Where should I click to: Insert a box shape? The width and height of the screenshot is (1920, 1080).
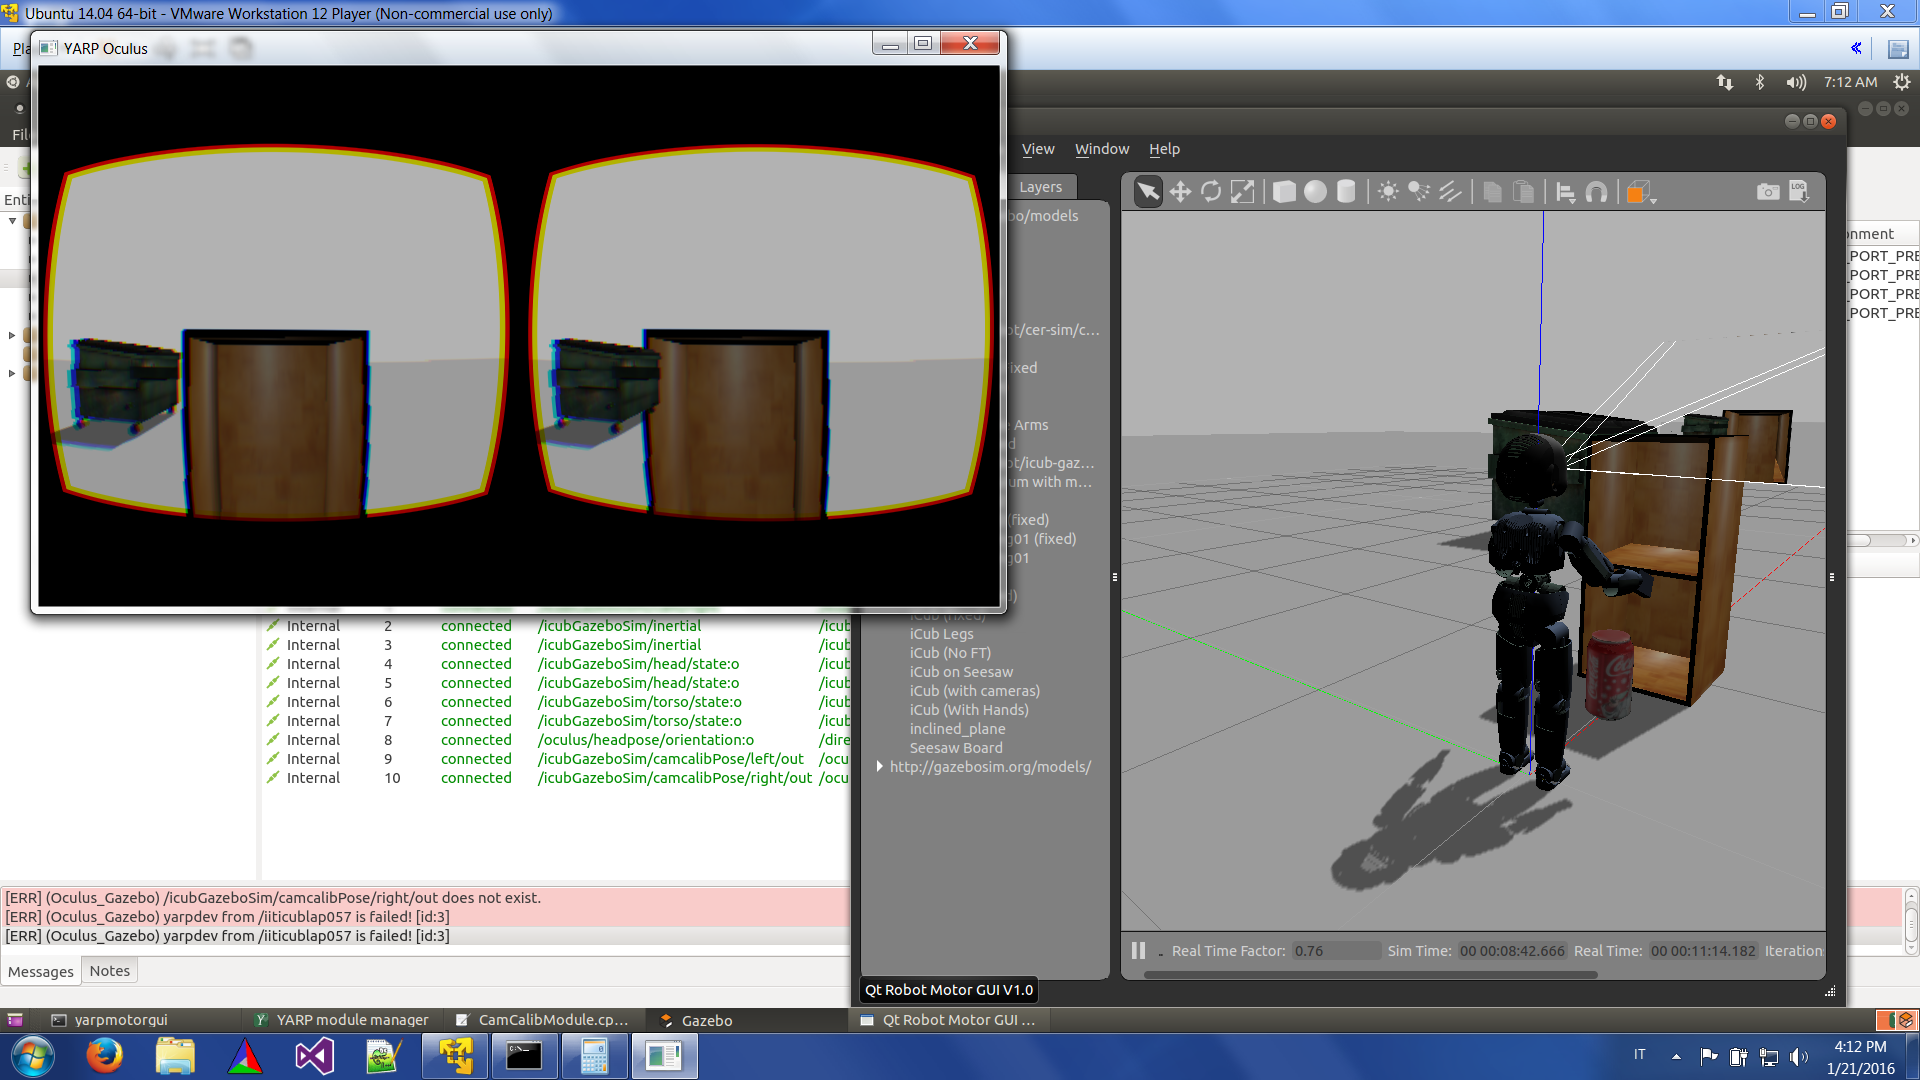1285,192
